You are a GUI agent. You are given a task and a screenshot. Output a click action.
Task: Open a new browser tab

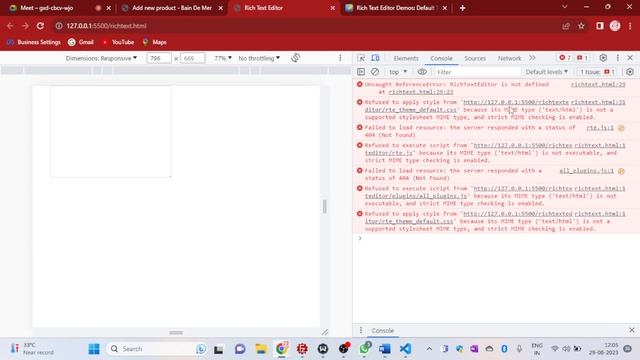[x=462, y=8]
